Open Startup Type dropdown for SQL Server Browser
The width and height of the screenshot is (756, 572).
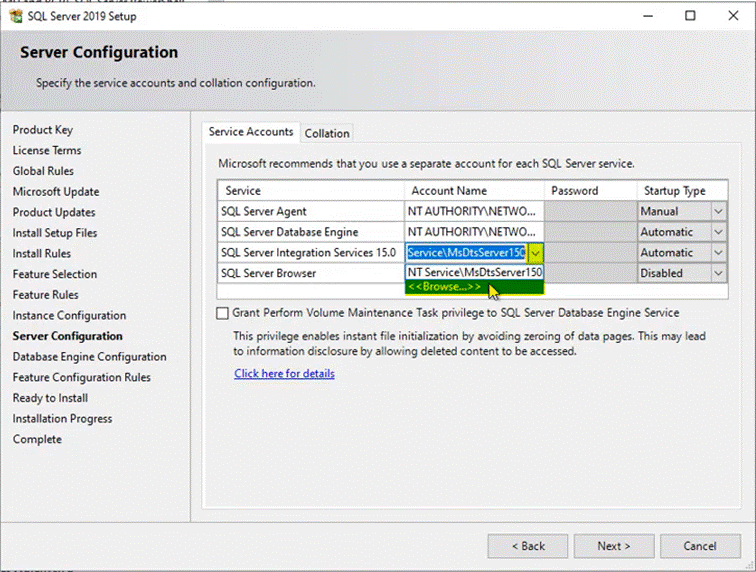[x=718, y=273]
